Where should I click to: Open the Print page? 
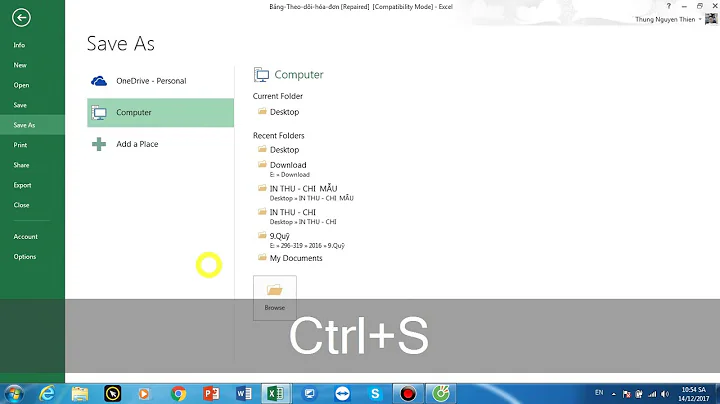pyautogui.click(x=20, y=145)
